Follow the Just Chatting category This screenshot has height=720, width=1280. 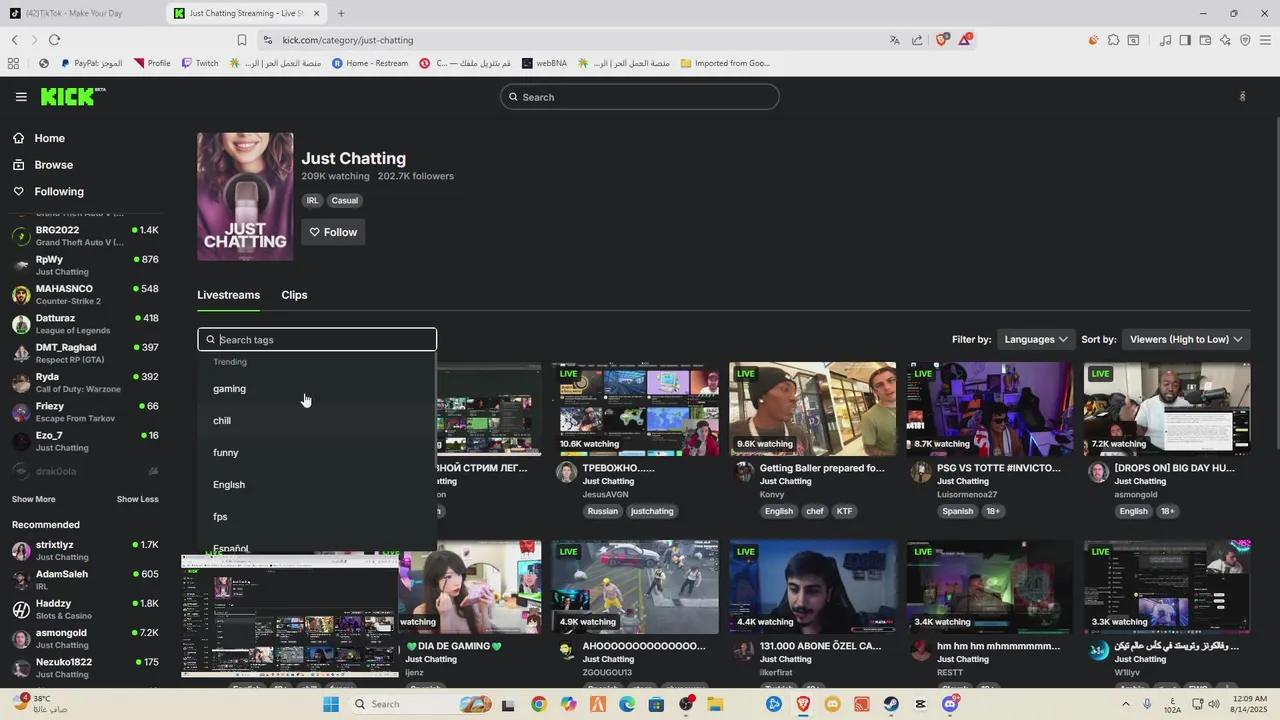333,232
